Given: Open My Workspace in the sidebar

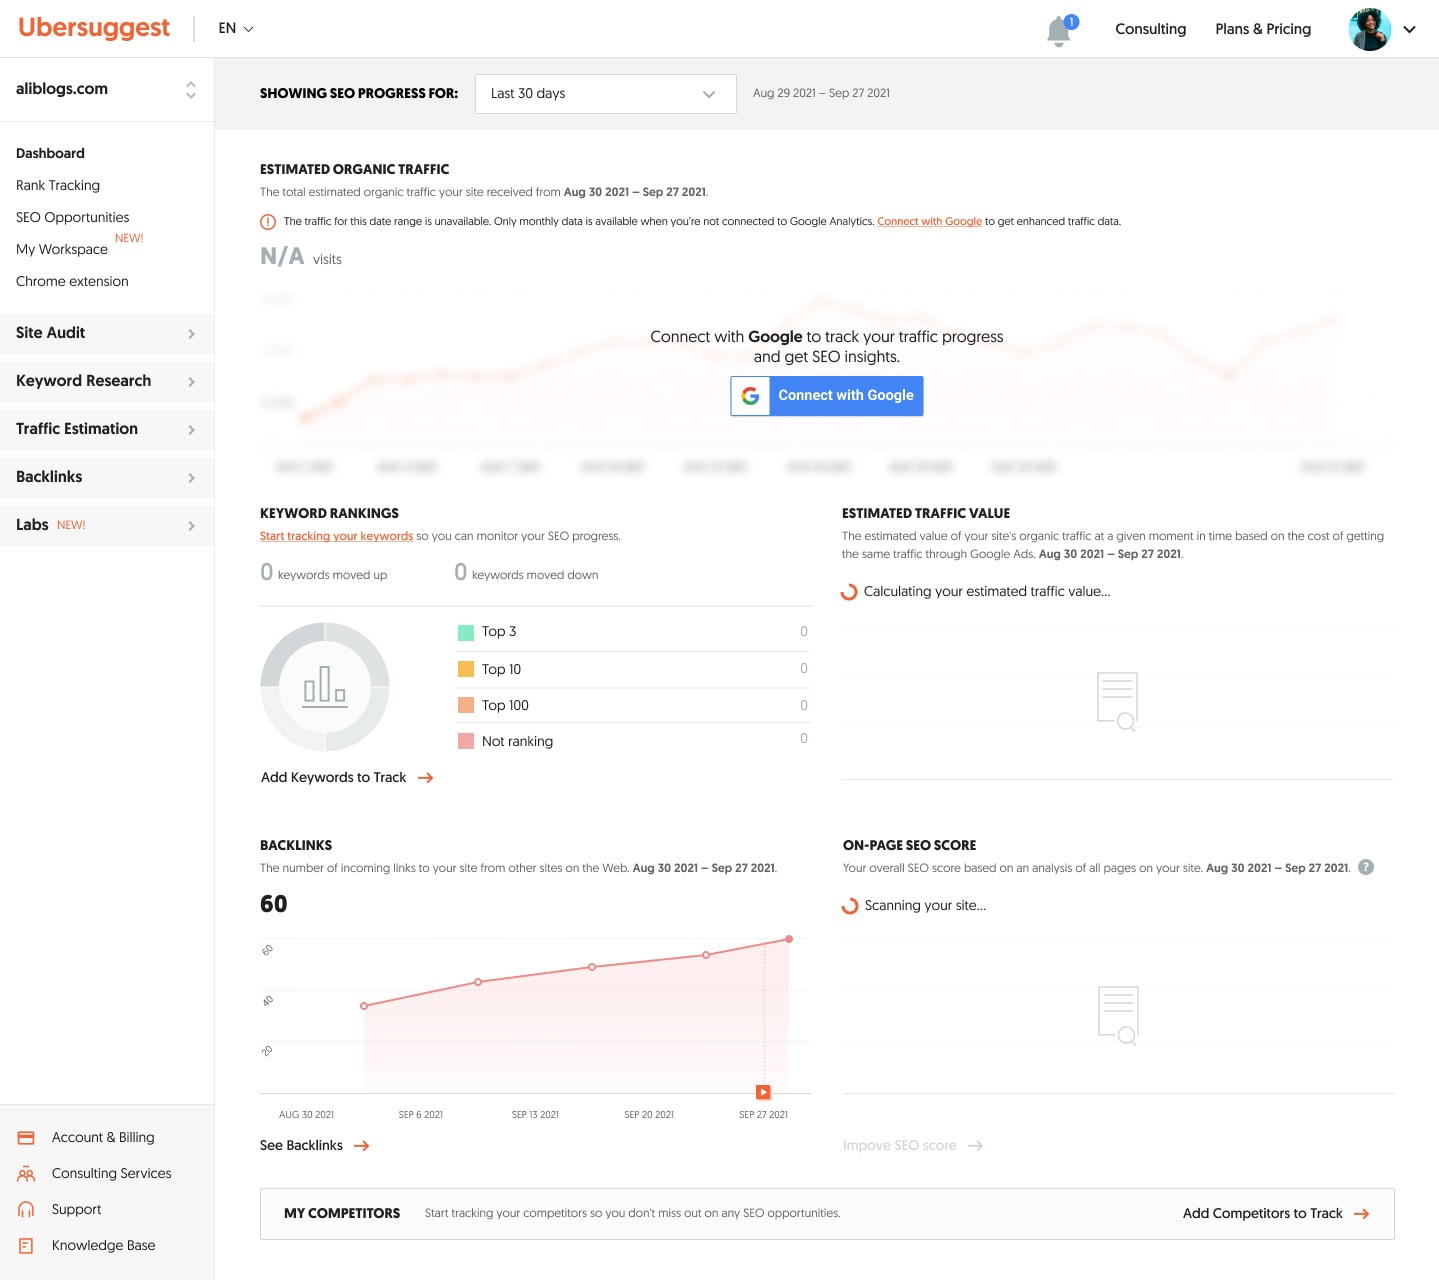Looking at the screenshot, I should [62, 250].
